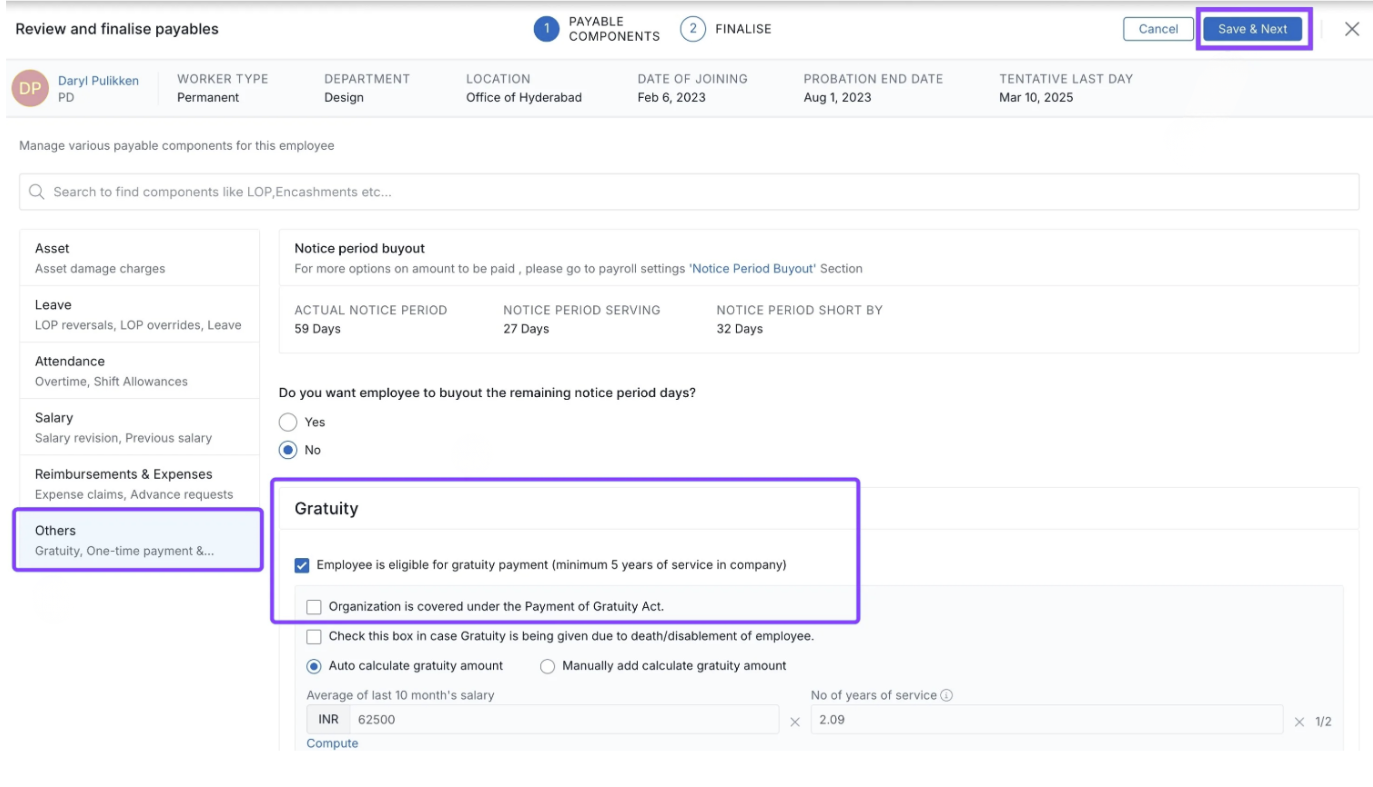Click info icon beside No of years of service
The image size is (1373, 787).
click(x=946, y=695)
